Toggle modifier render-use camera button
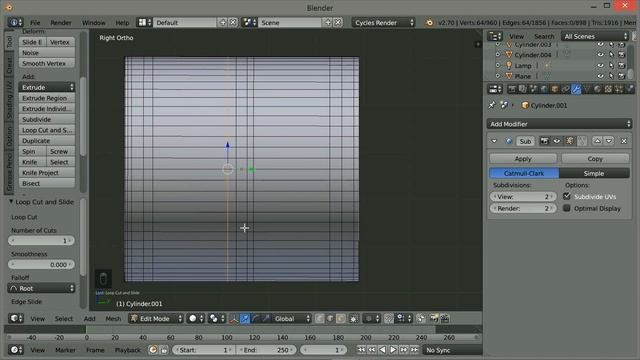The height and width of the screenshot is (360, 640). (544, 141)
